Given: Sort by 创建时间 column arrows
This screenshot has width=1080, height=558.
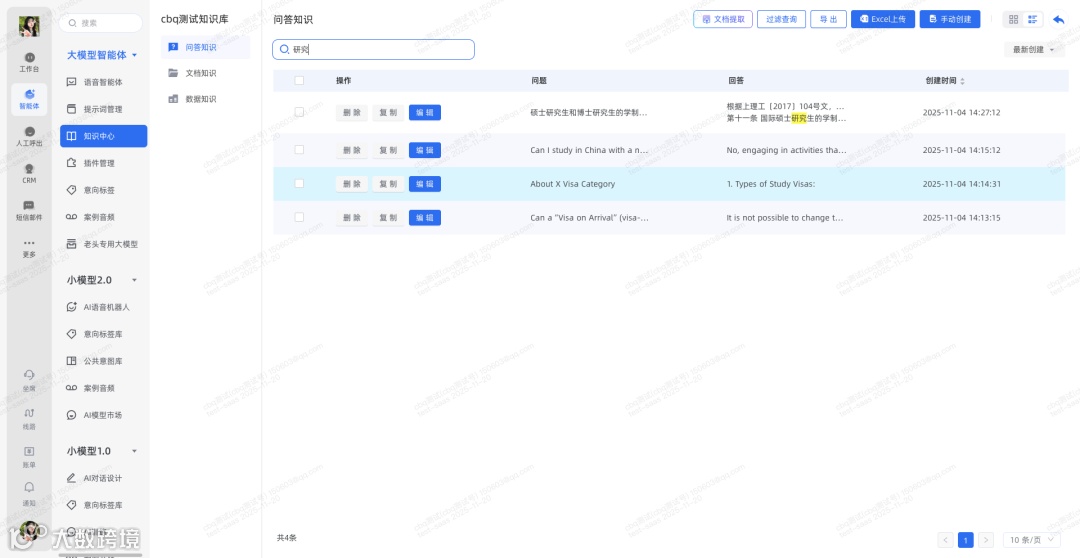Looking at the screenshot, I should [962, 81].
